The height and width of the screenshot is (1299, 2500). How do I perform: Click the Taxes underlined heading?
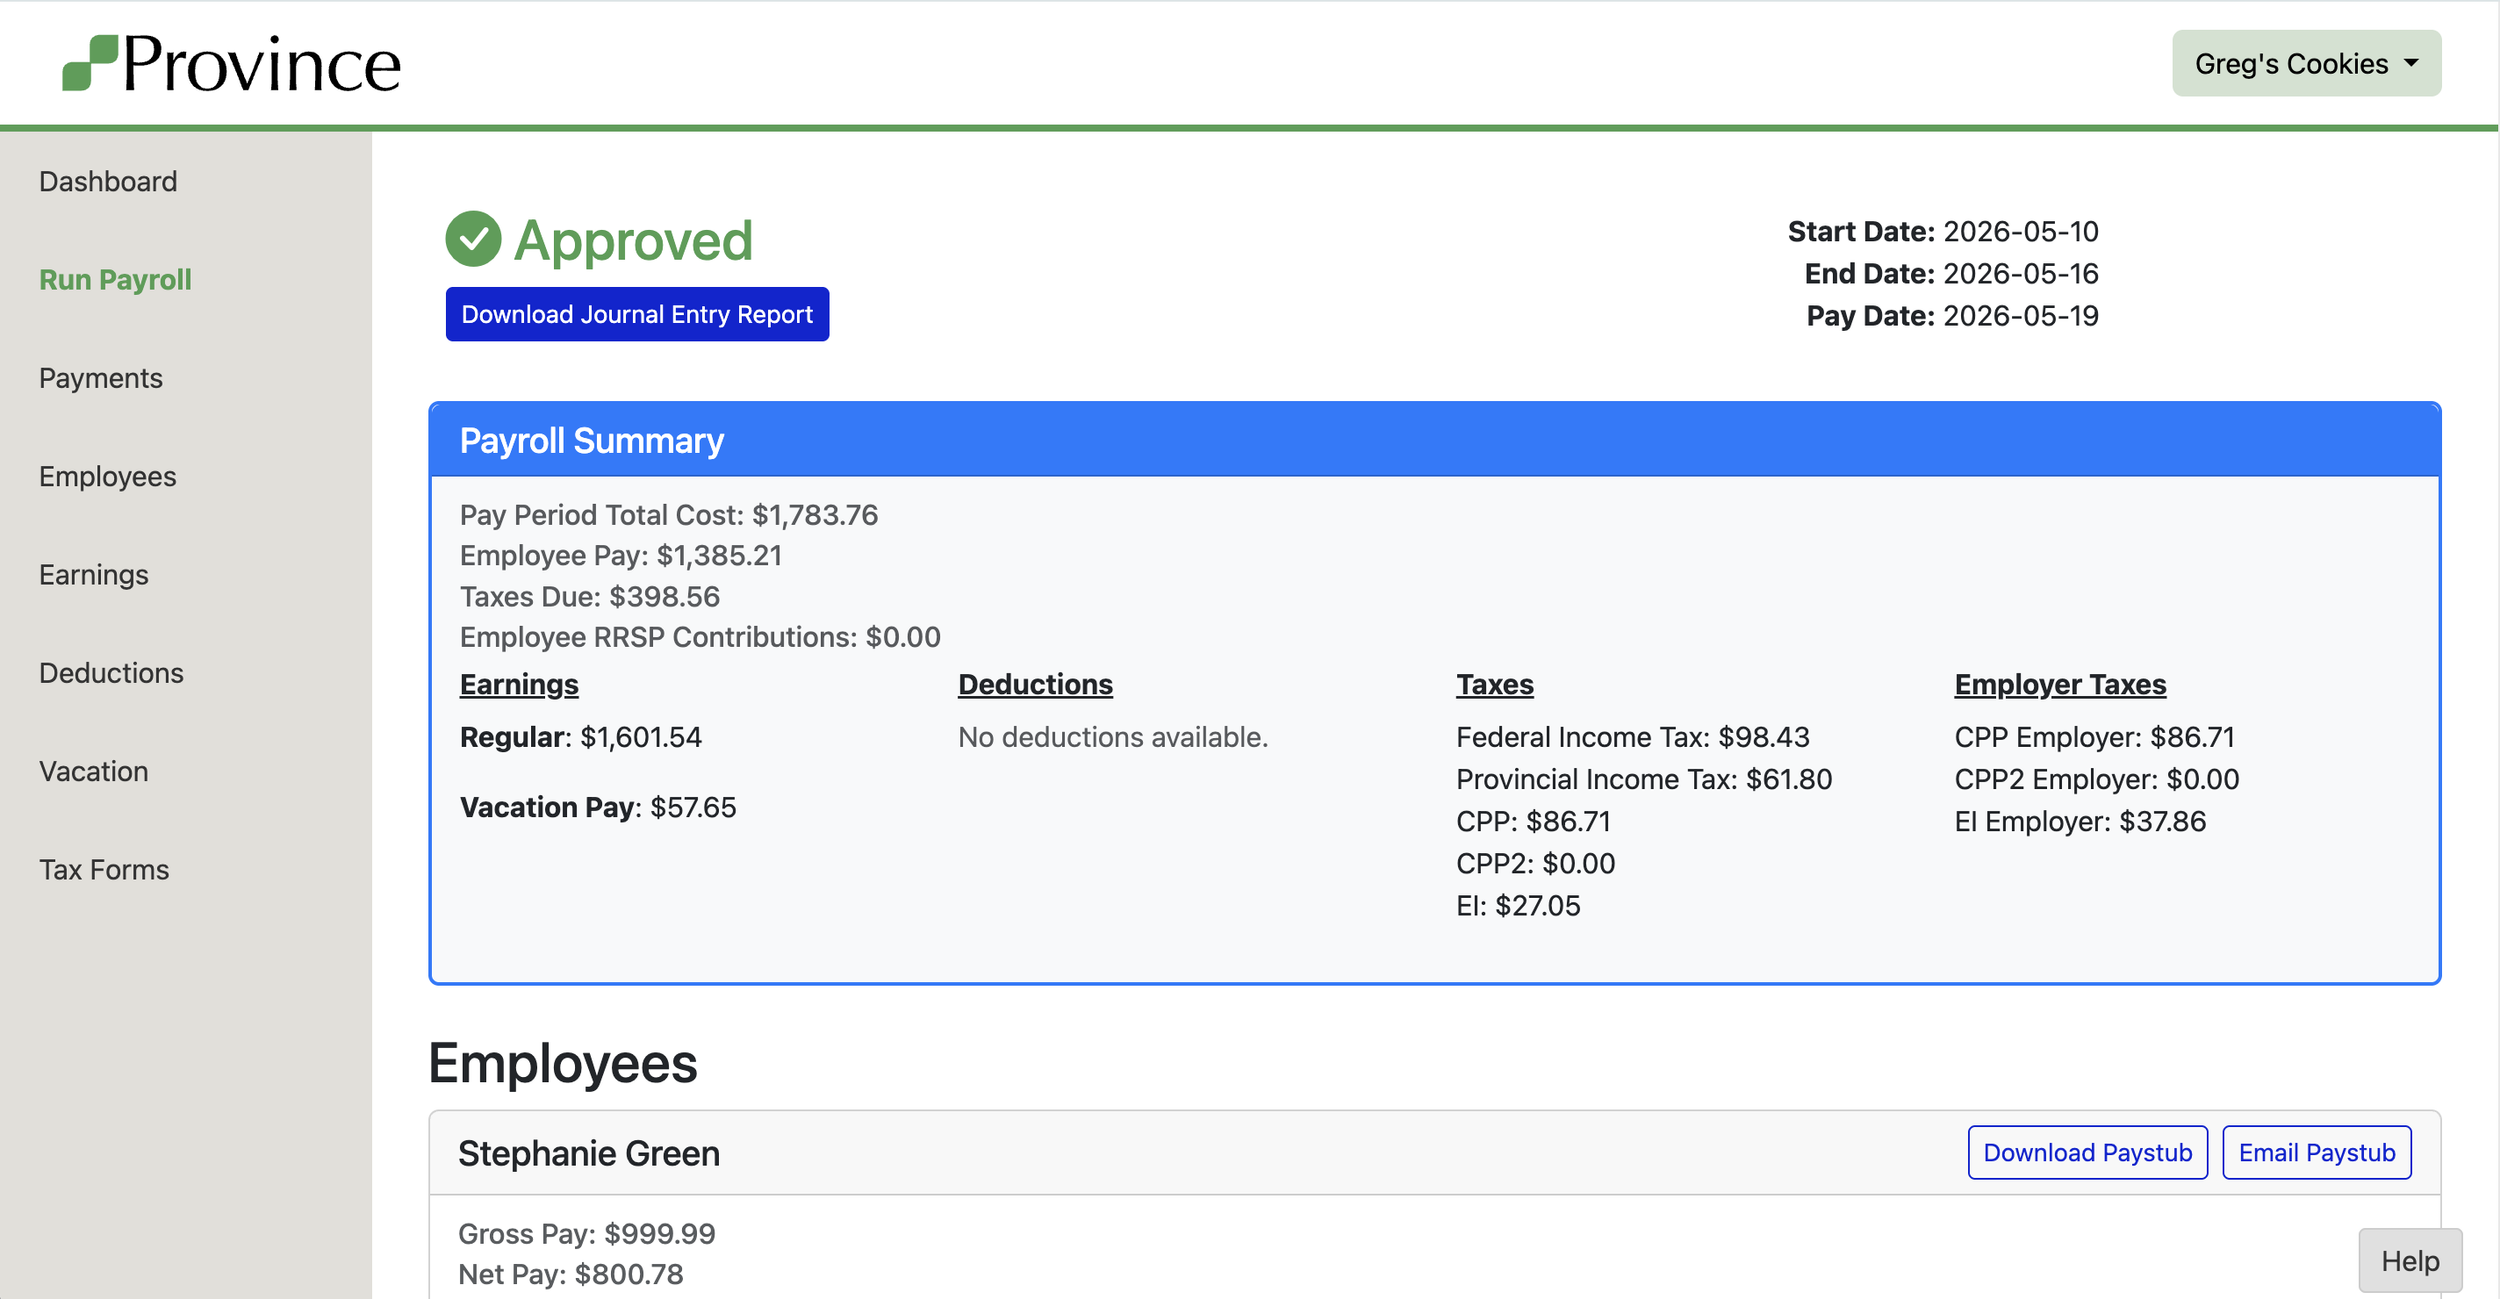pos(1494,685)
